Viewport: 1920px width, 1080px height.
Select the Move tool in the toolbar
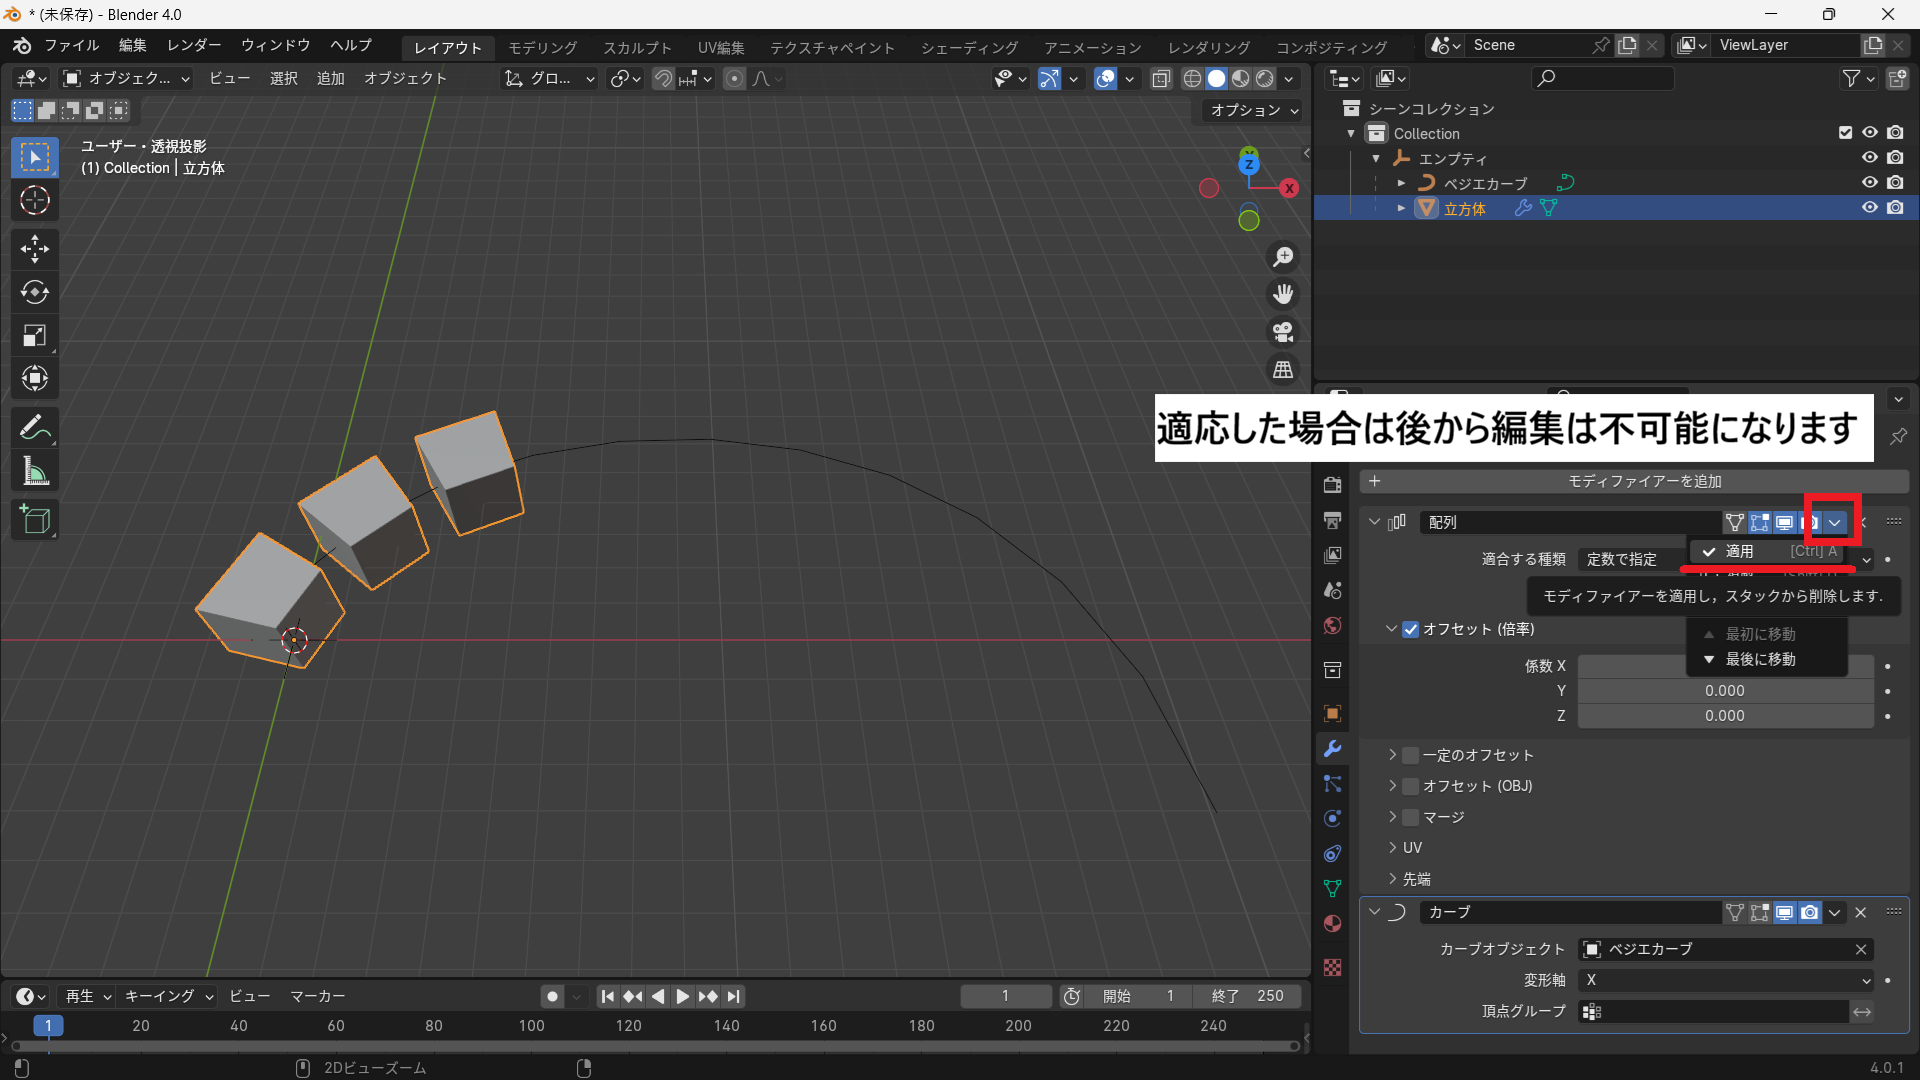pyautogui.click(x=35, y=248)
